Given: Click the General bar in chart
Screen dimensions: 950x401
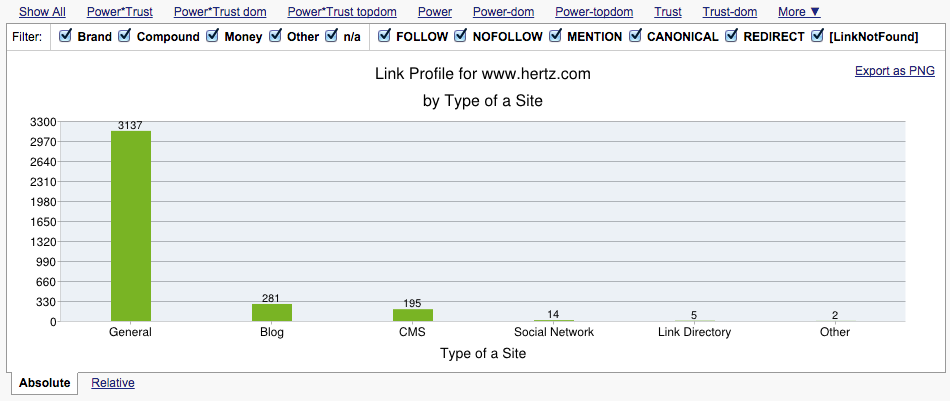Looking at the screenshot, I should point(131,226).
